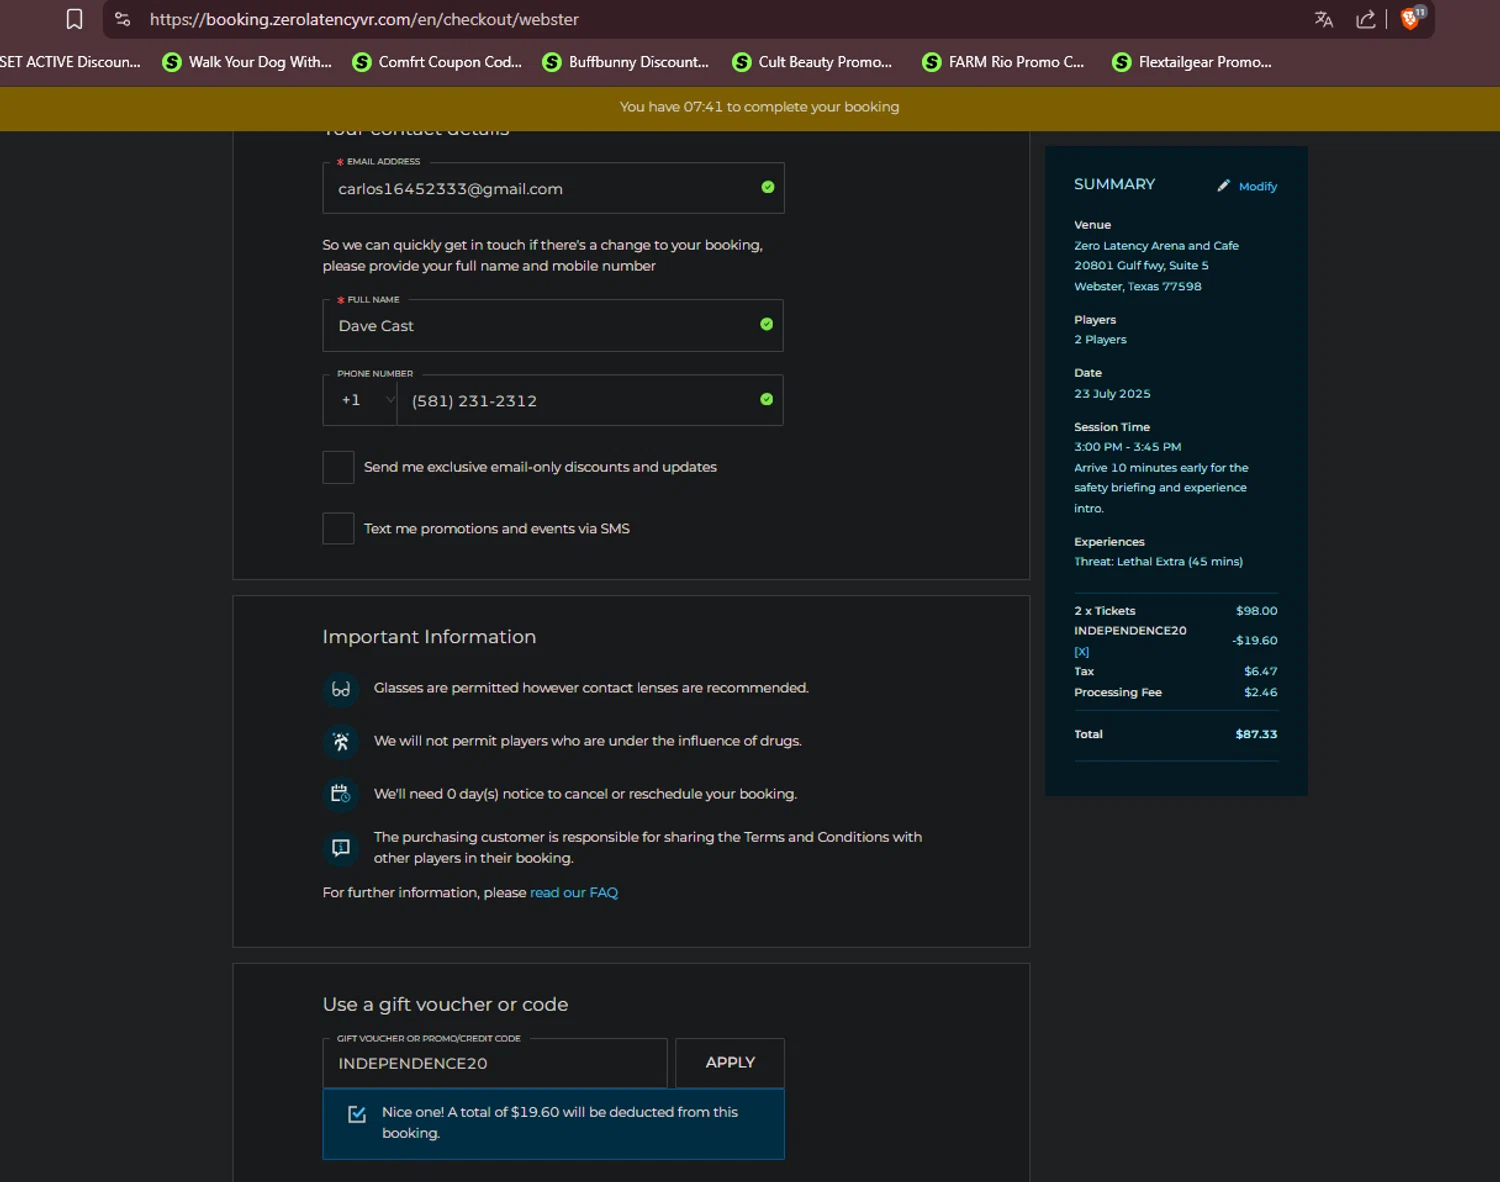Open the Buffbunny Discount... bookmark

tap(626, 62)
